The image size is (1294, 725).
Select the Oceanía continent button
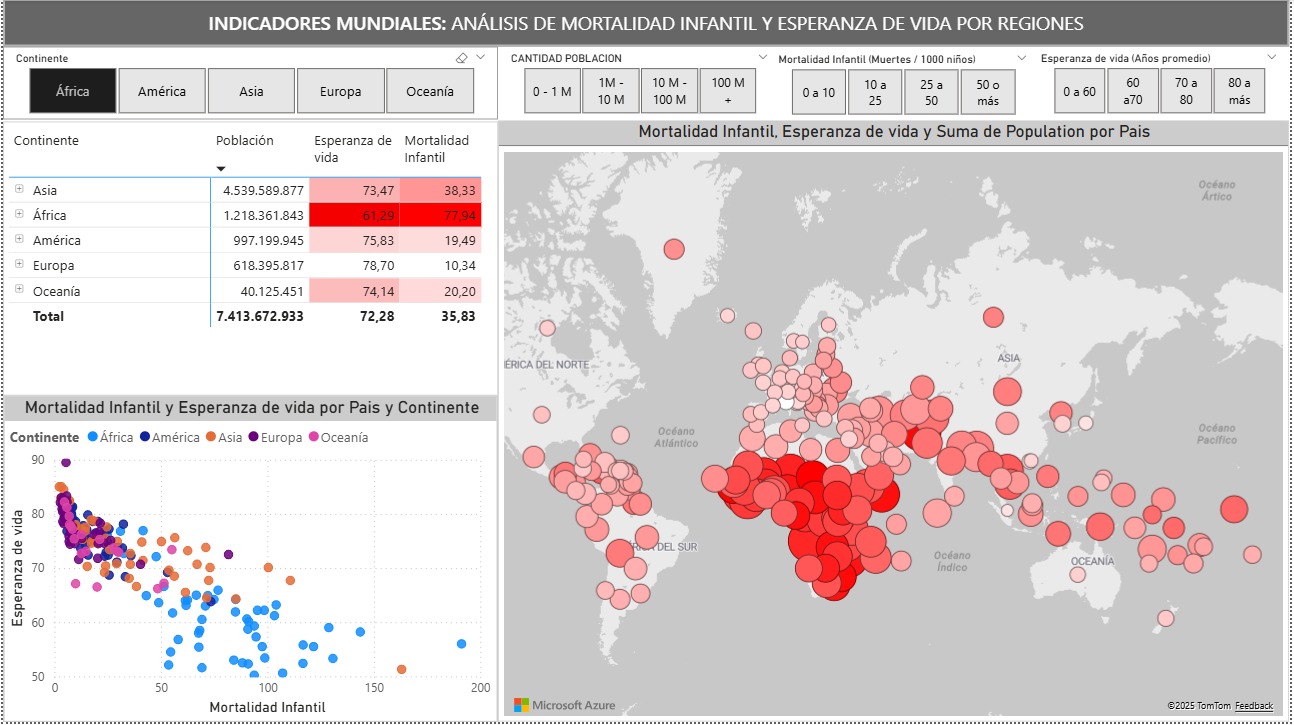430,90
